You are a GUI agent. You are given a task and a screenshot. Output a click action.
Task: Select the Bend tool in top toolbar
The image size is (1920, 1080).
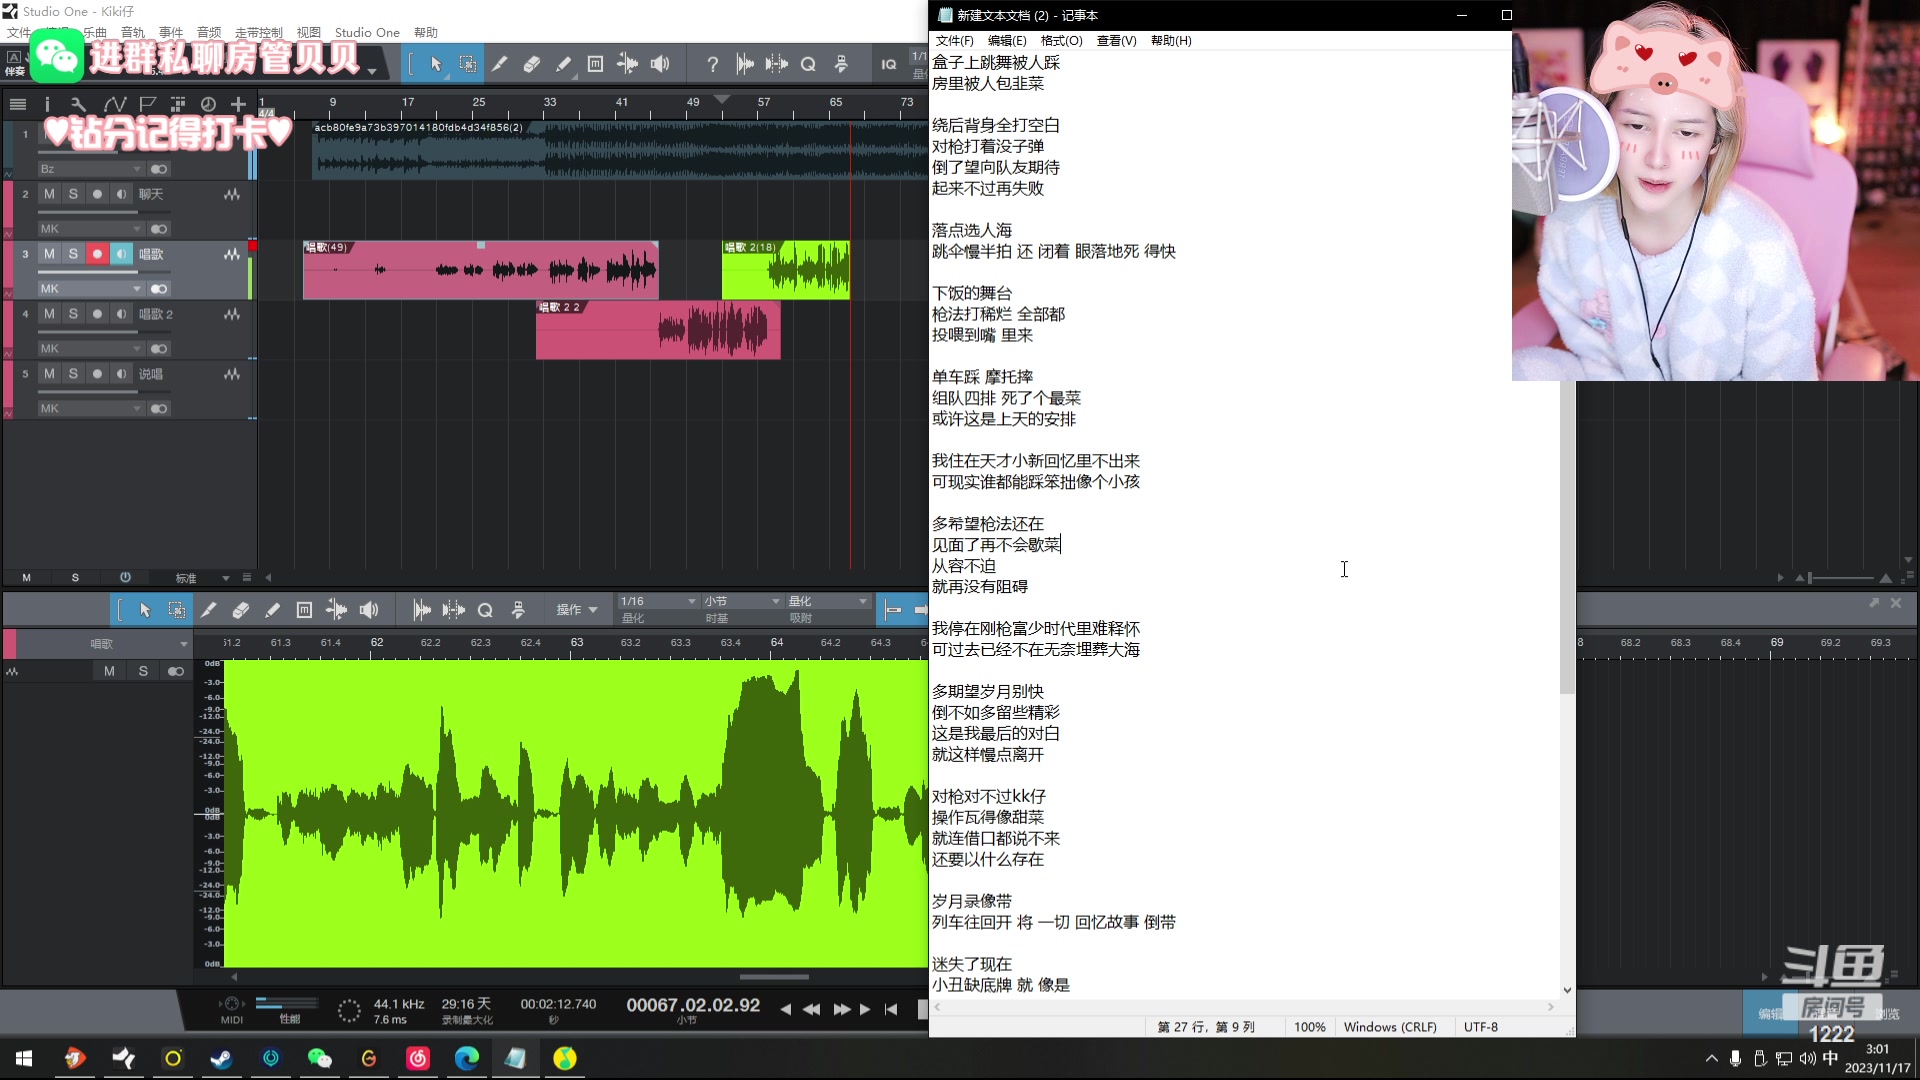pos(627,64)
